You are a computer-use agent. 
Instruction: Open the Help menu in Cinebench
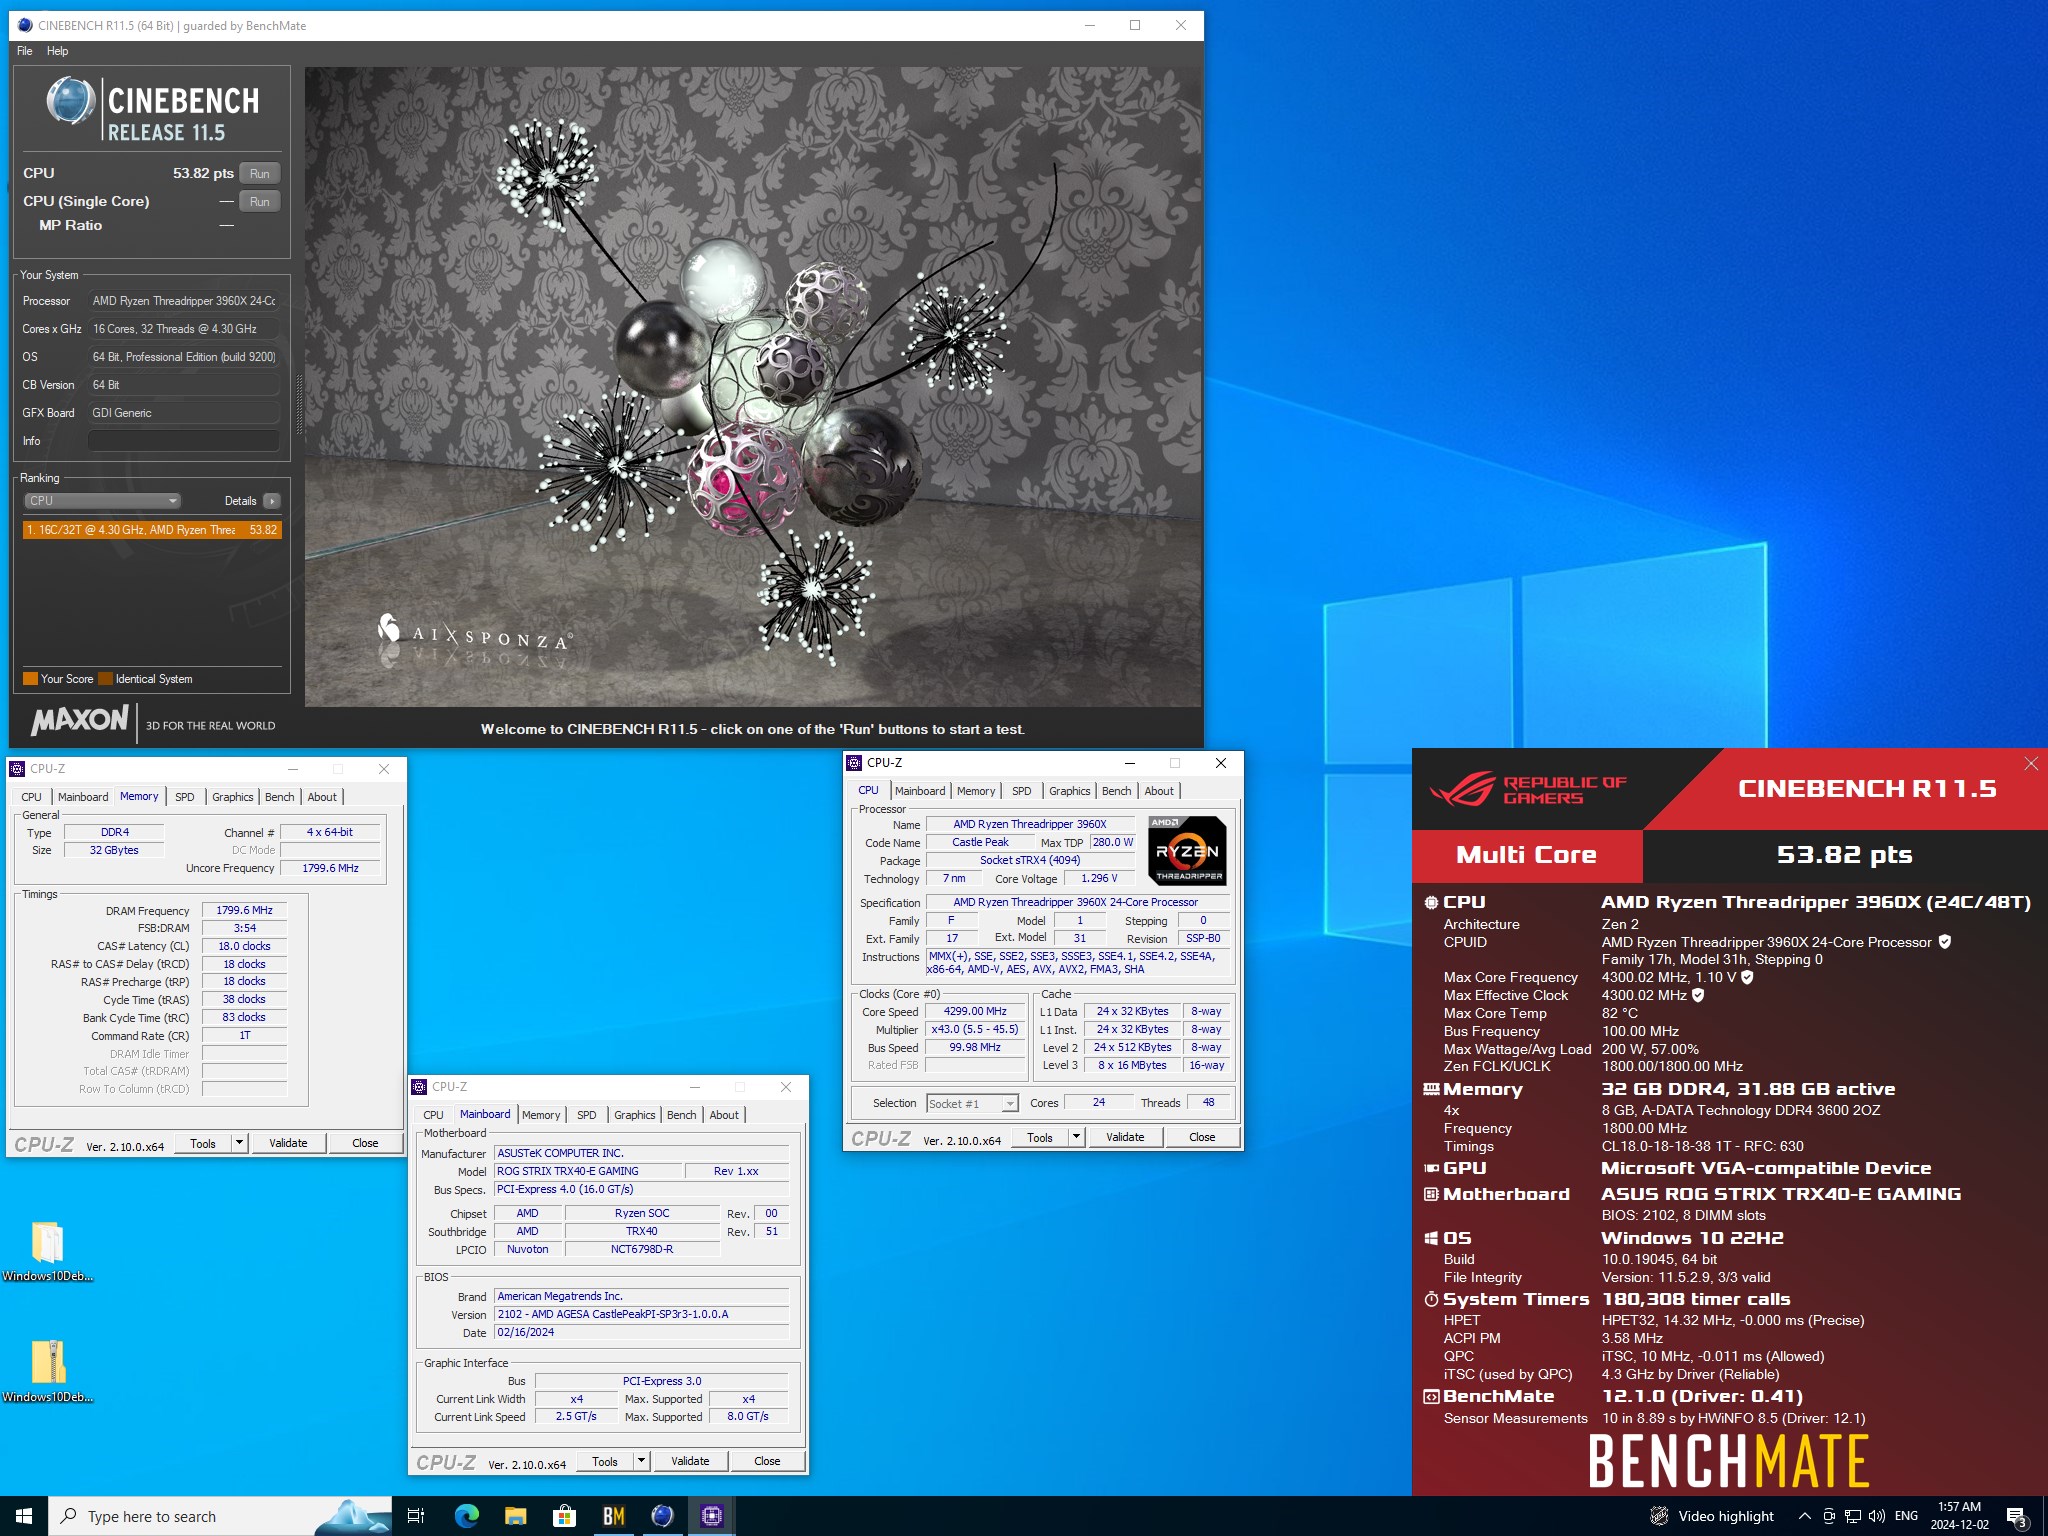58,51
